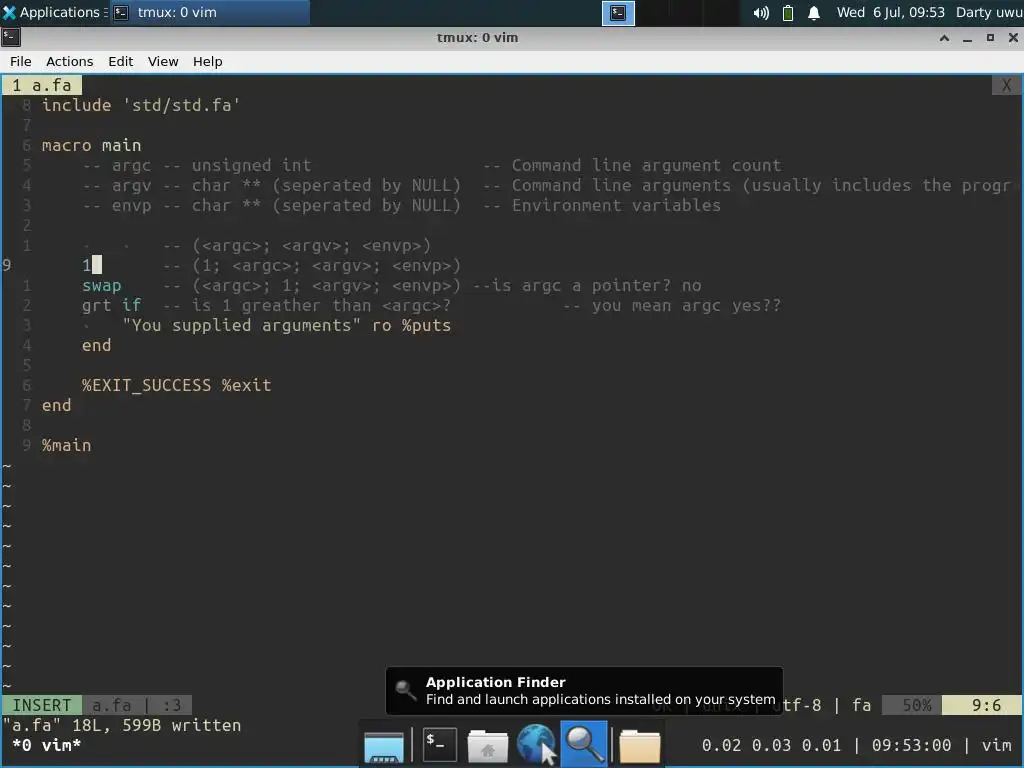Click the clock showing Wed 6 Jul, 09:53

pyautogui.click(x=891, y=12)
